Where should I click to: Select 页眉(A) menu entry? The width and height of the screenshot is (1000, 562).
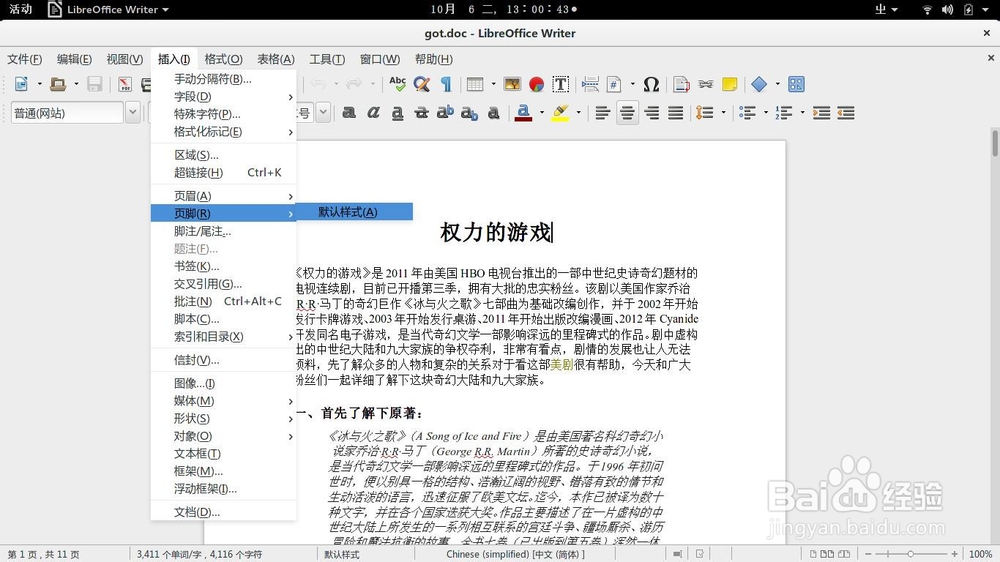tap(223, 196)
